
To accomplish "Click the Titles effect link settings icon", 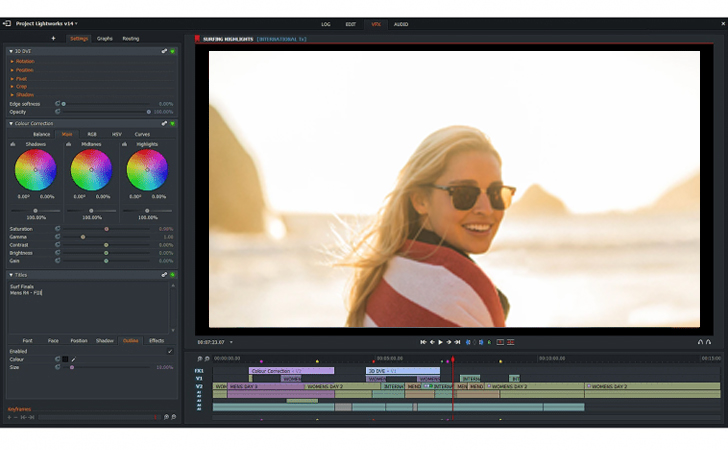I will pyautogui.click(x=164, y=274).
